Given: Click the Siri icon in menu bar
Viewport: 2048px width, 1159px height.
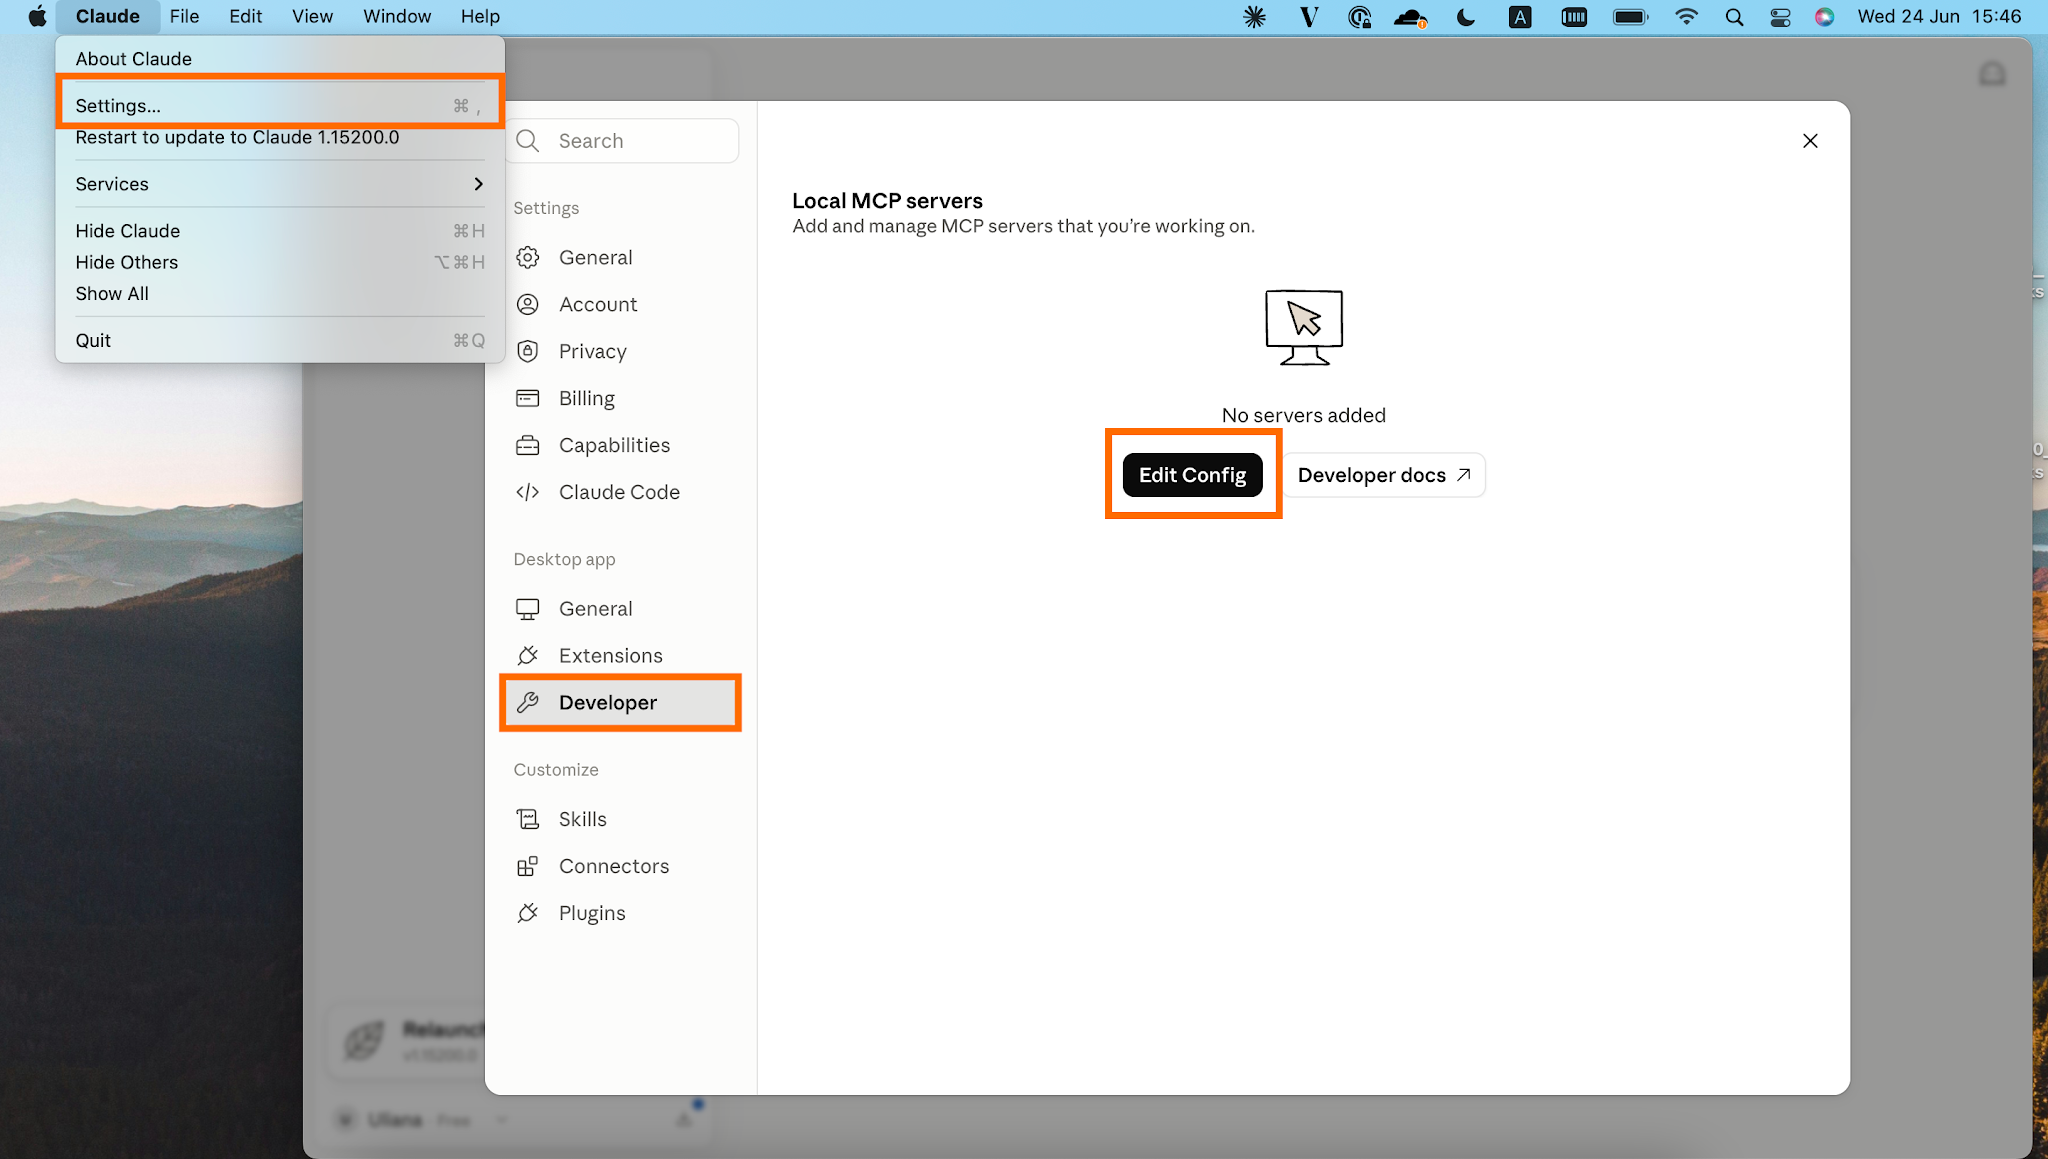Looking at the screenshot, I should tap(1824, 16).
